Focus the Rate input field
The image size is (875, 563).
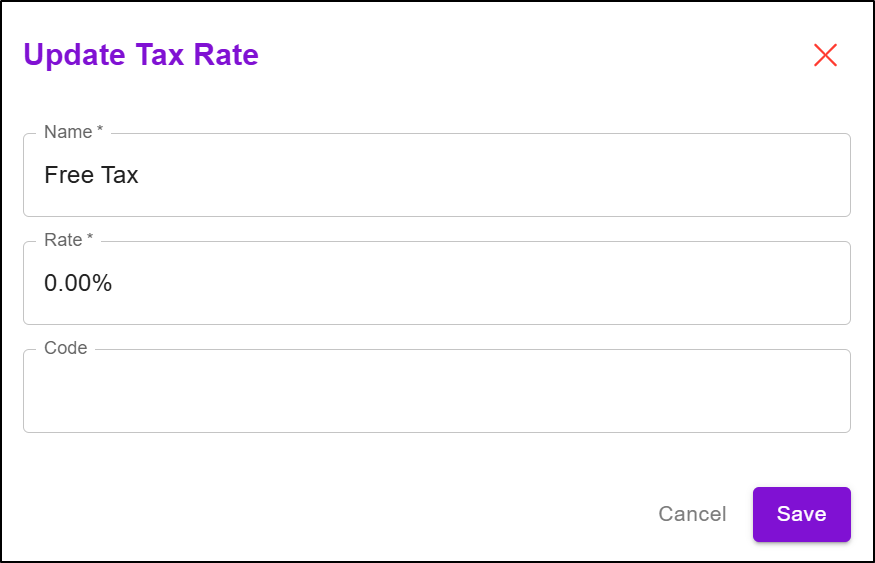point(436,283)
